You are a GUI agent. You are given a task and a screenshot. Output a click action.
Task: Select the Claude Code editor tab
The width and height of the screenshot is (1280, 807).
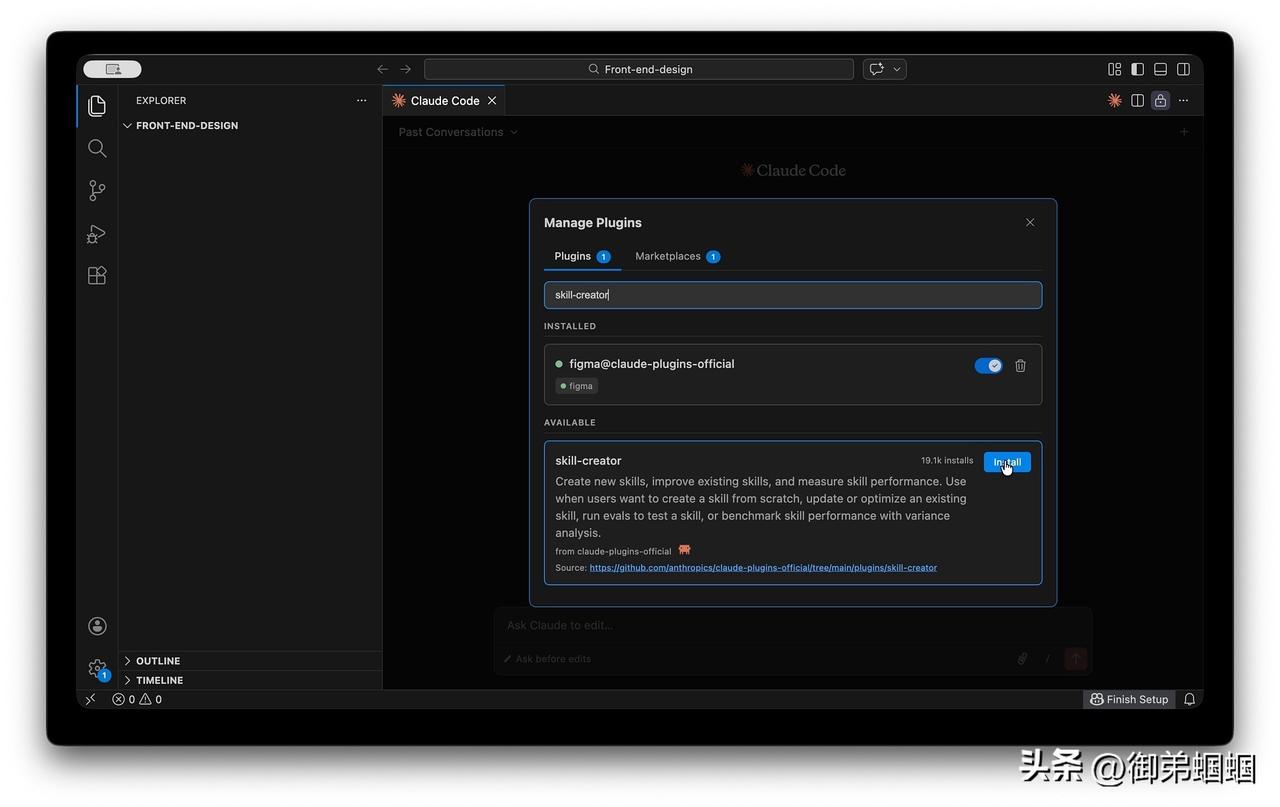[444, 101]
